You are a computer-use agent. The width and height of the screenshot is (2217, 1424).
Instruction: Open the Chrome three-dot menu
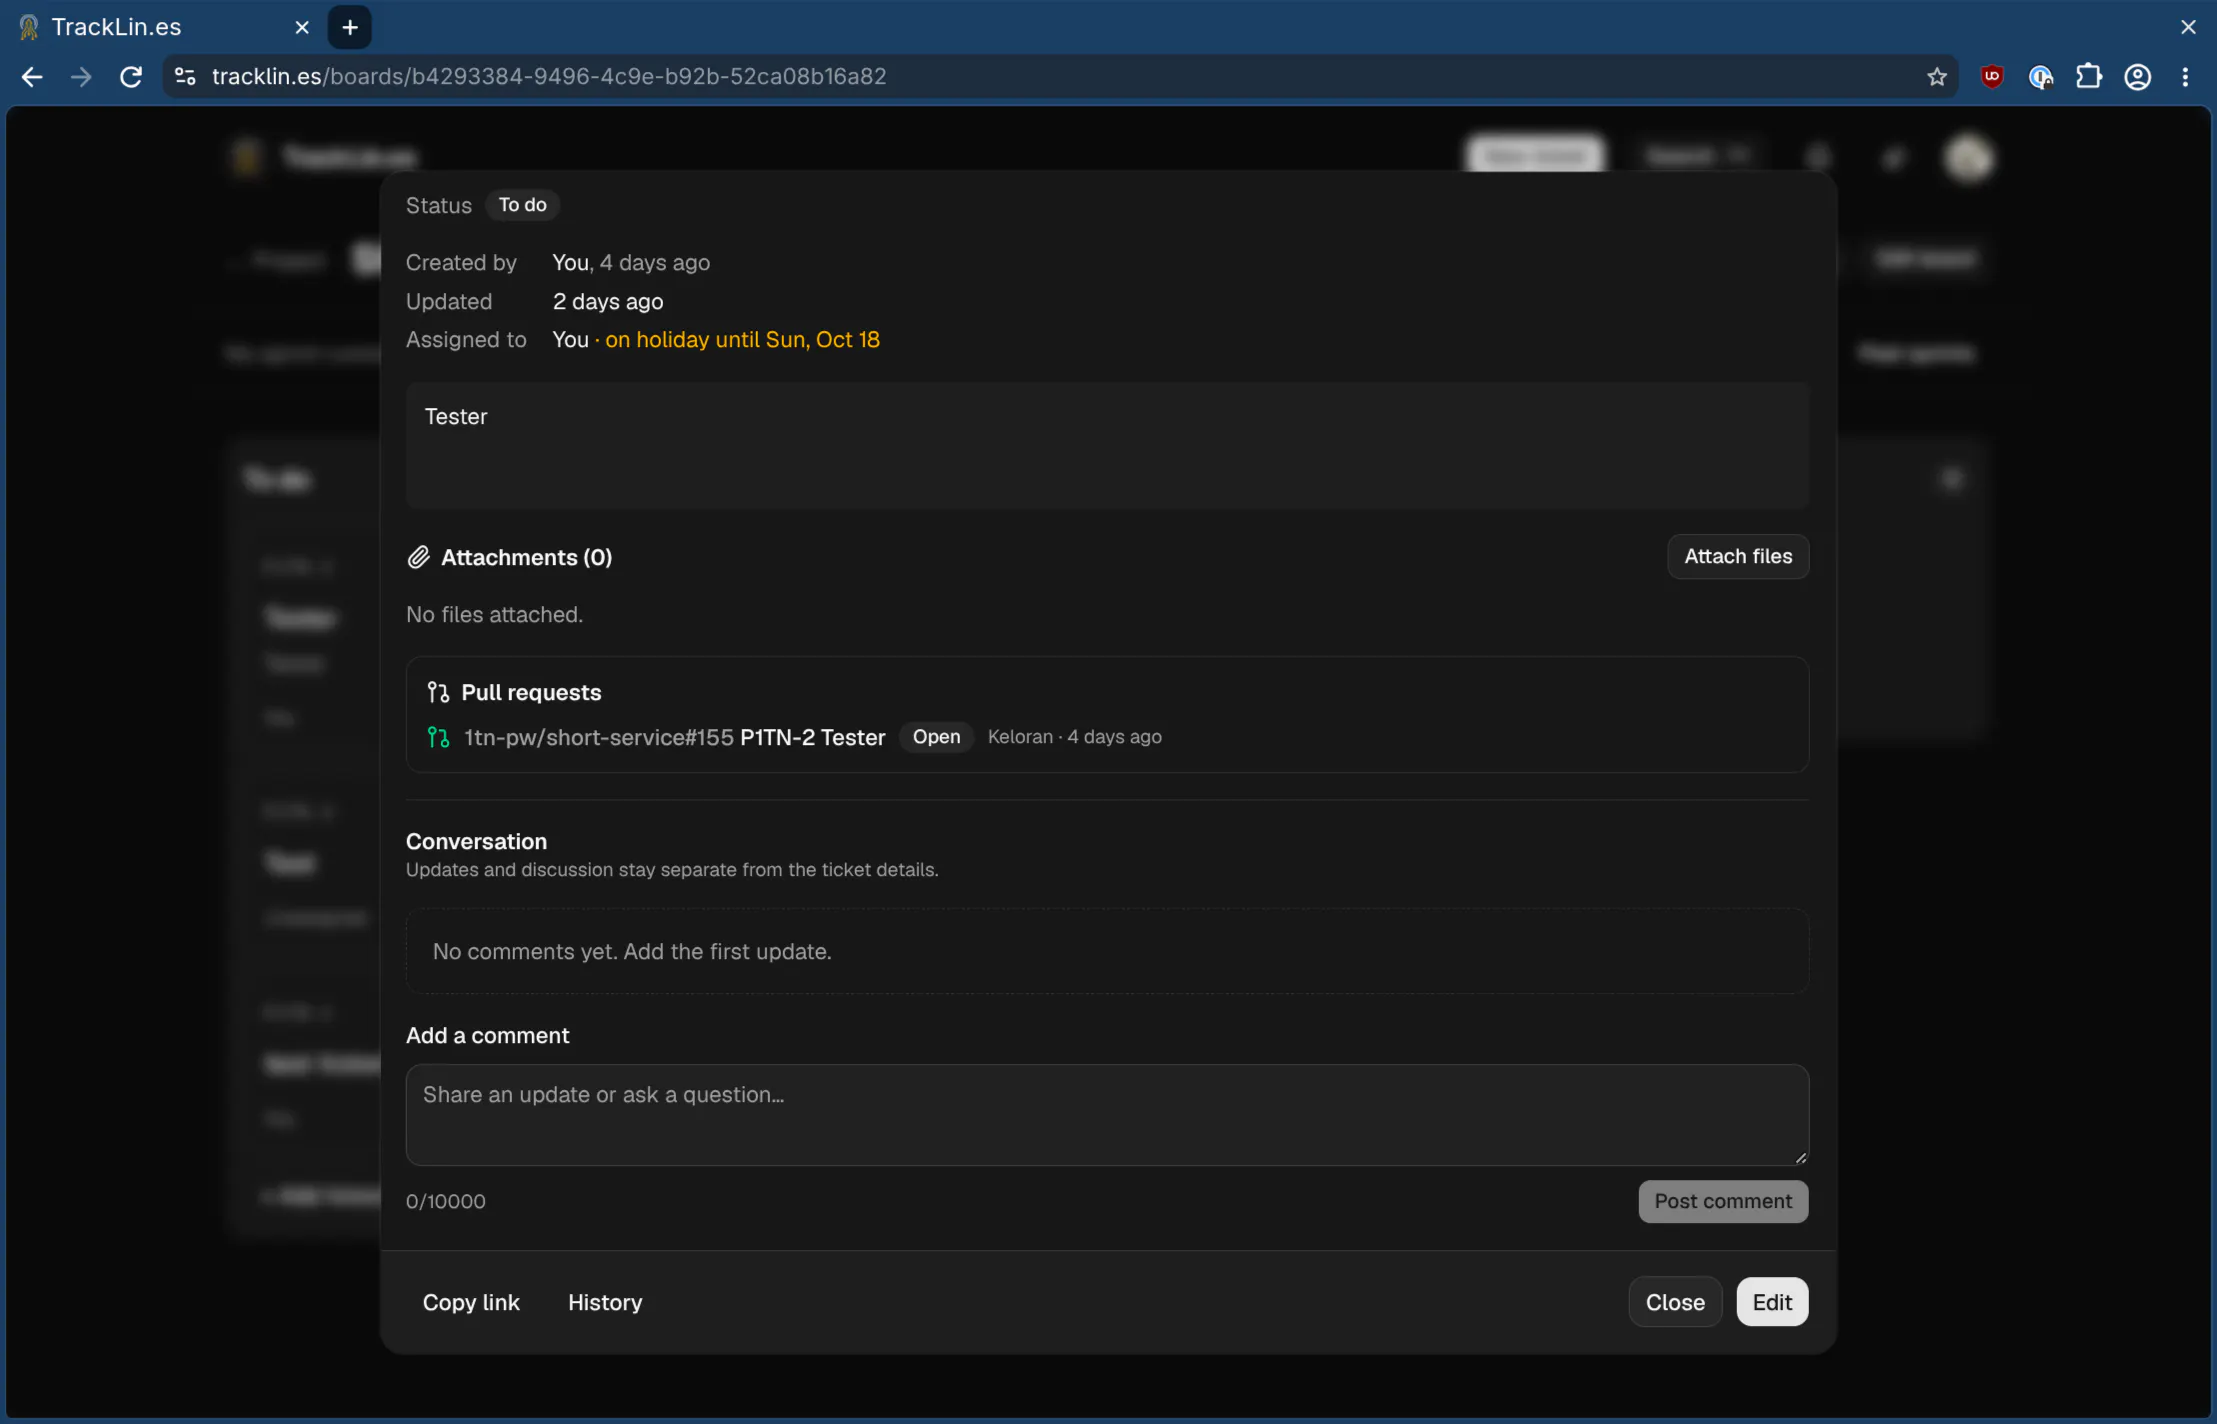tap(2185, 77)
